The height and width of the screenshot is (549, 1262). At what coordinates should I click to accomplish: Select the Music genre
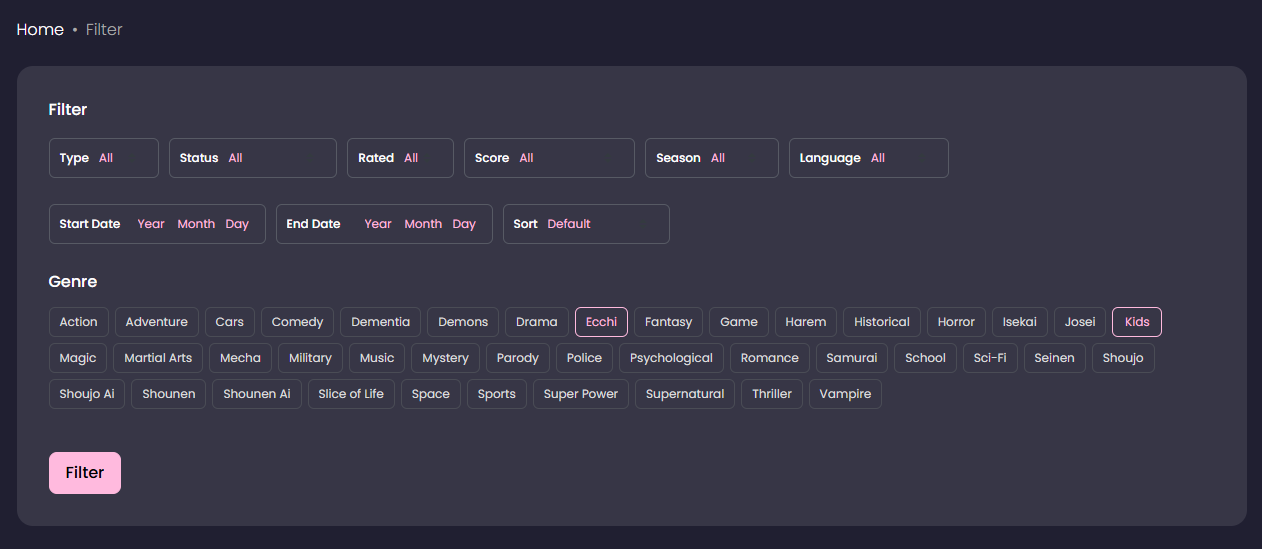377,358
